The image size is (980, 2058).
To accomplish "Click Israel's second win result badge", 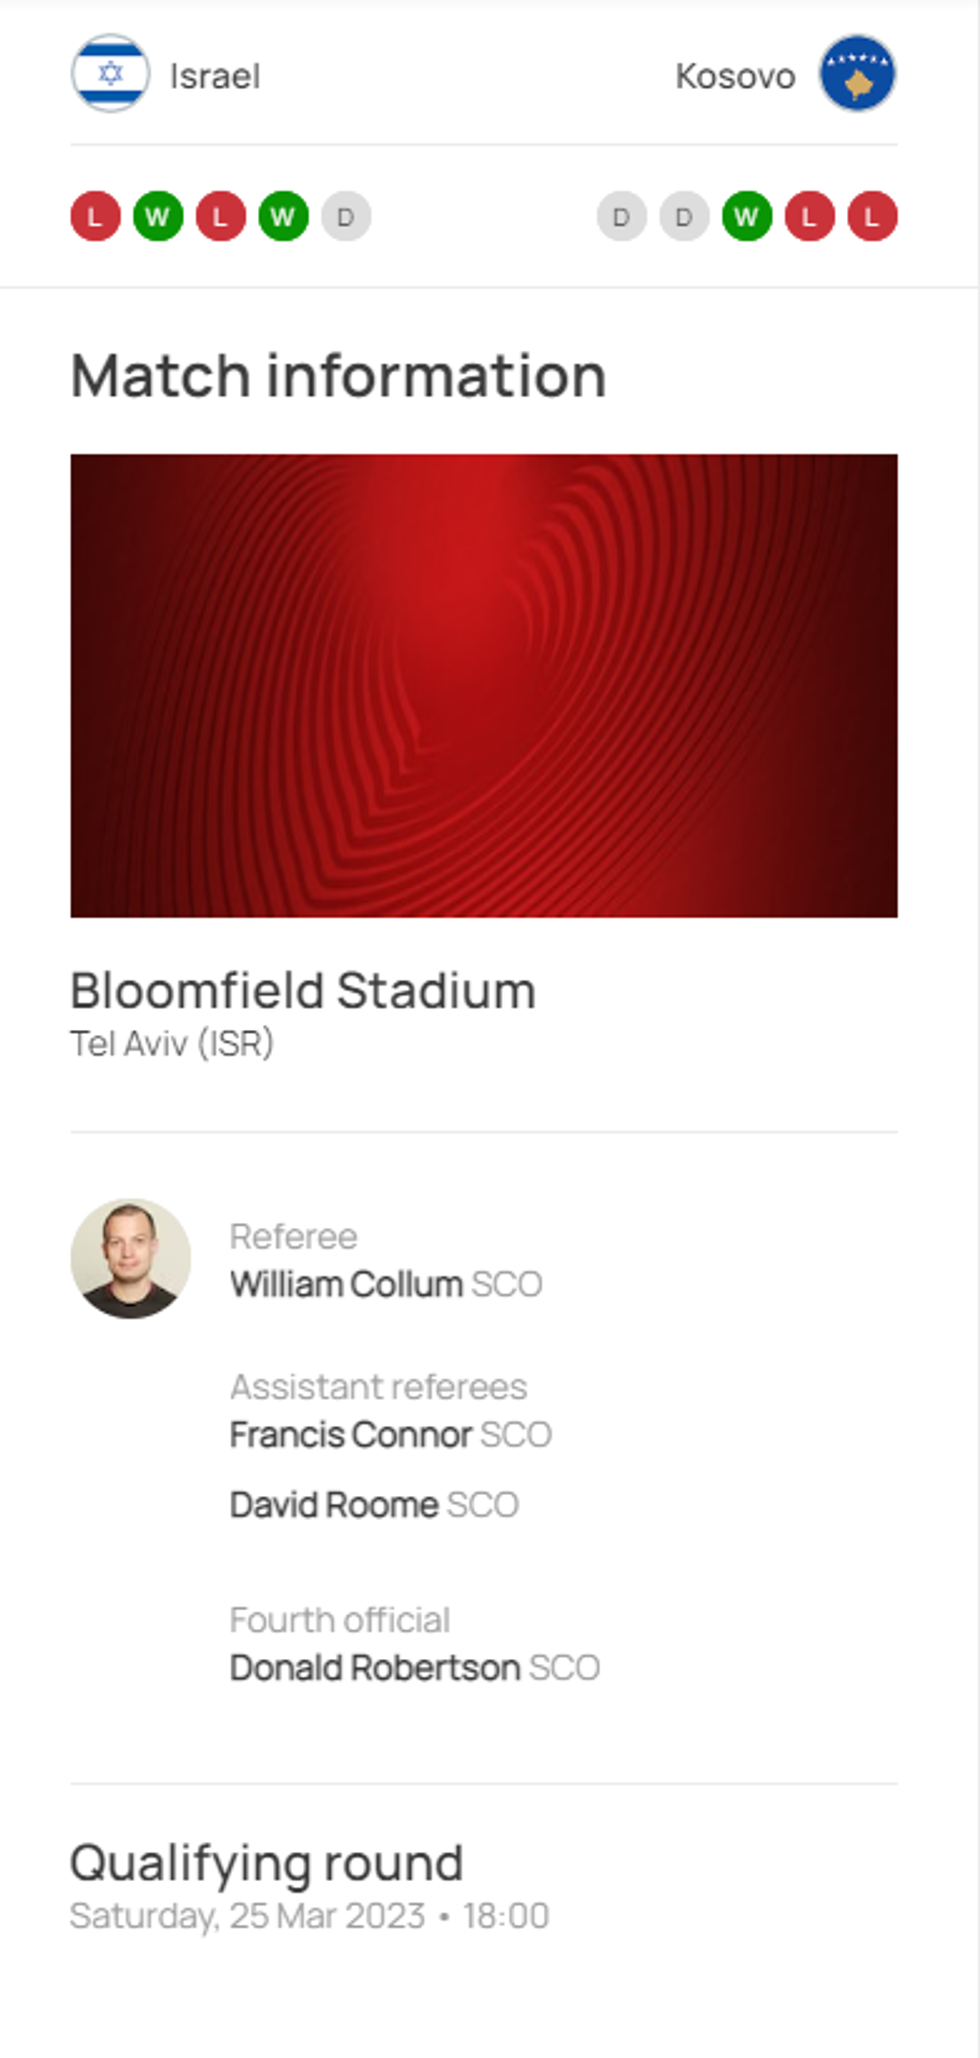I will [x=283, y=217].
